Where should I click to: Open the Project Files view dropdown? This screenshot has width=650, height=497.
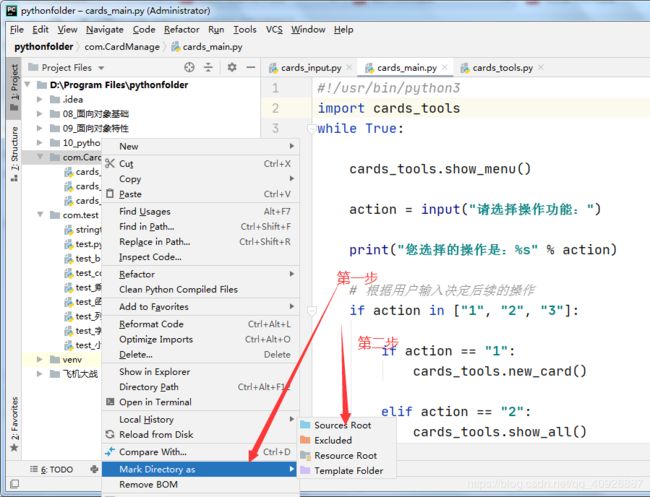pos(101,68)
